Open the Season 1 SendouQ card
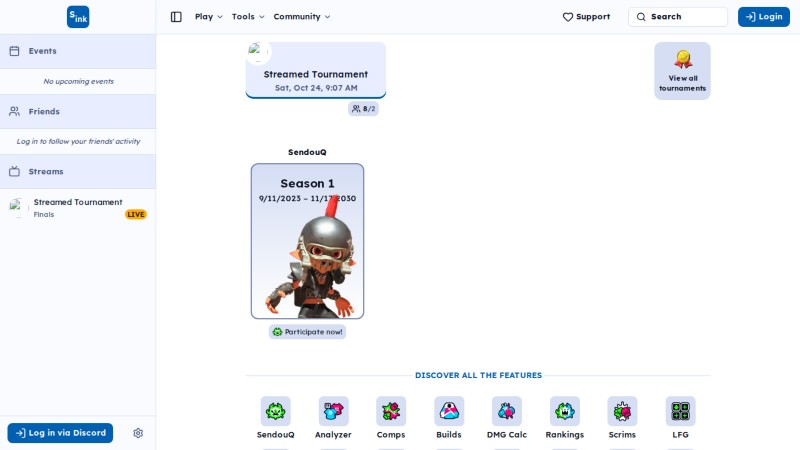This screenshot has height=450, width=800. point(307,241)
